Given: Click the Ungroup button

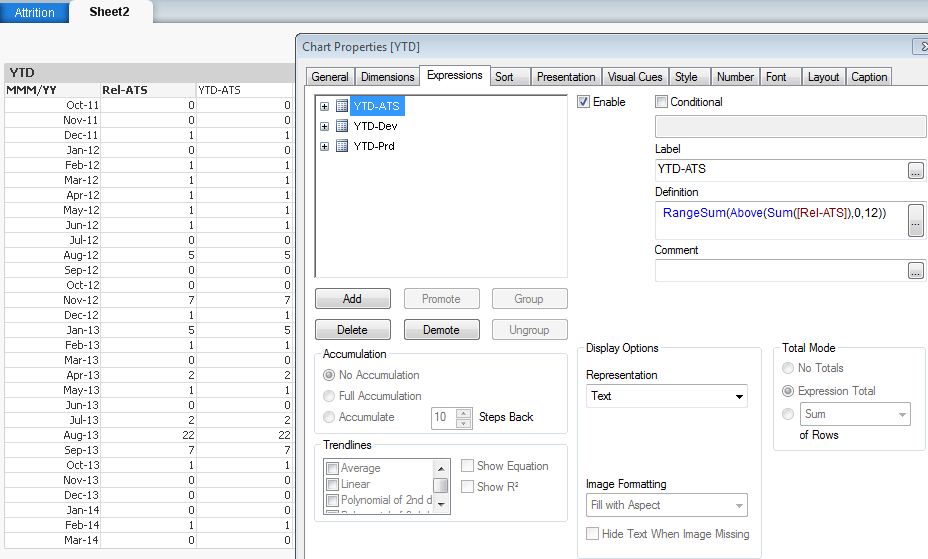Looking at the screenshot, I should point(529,329).
